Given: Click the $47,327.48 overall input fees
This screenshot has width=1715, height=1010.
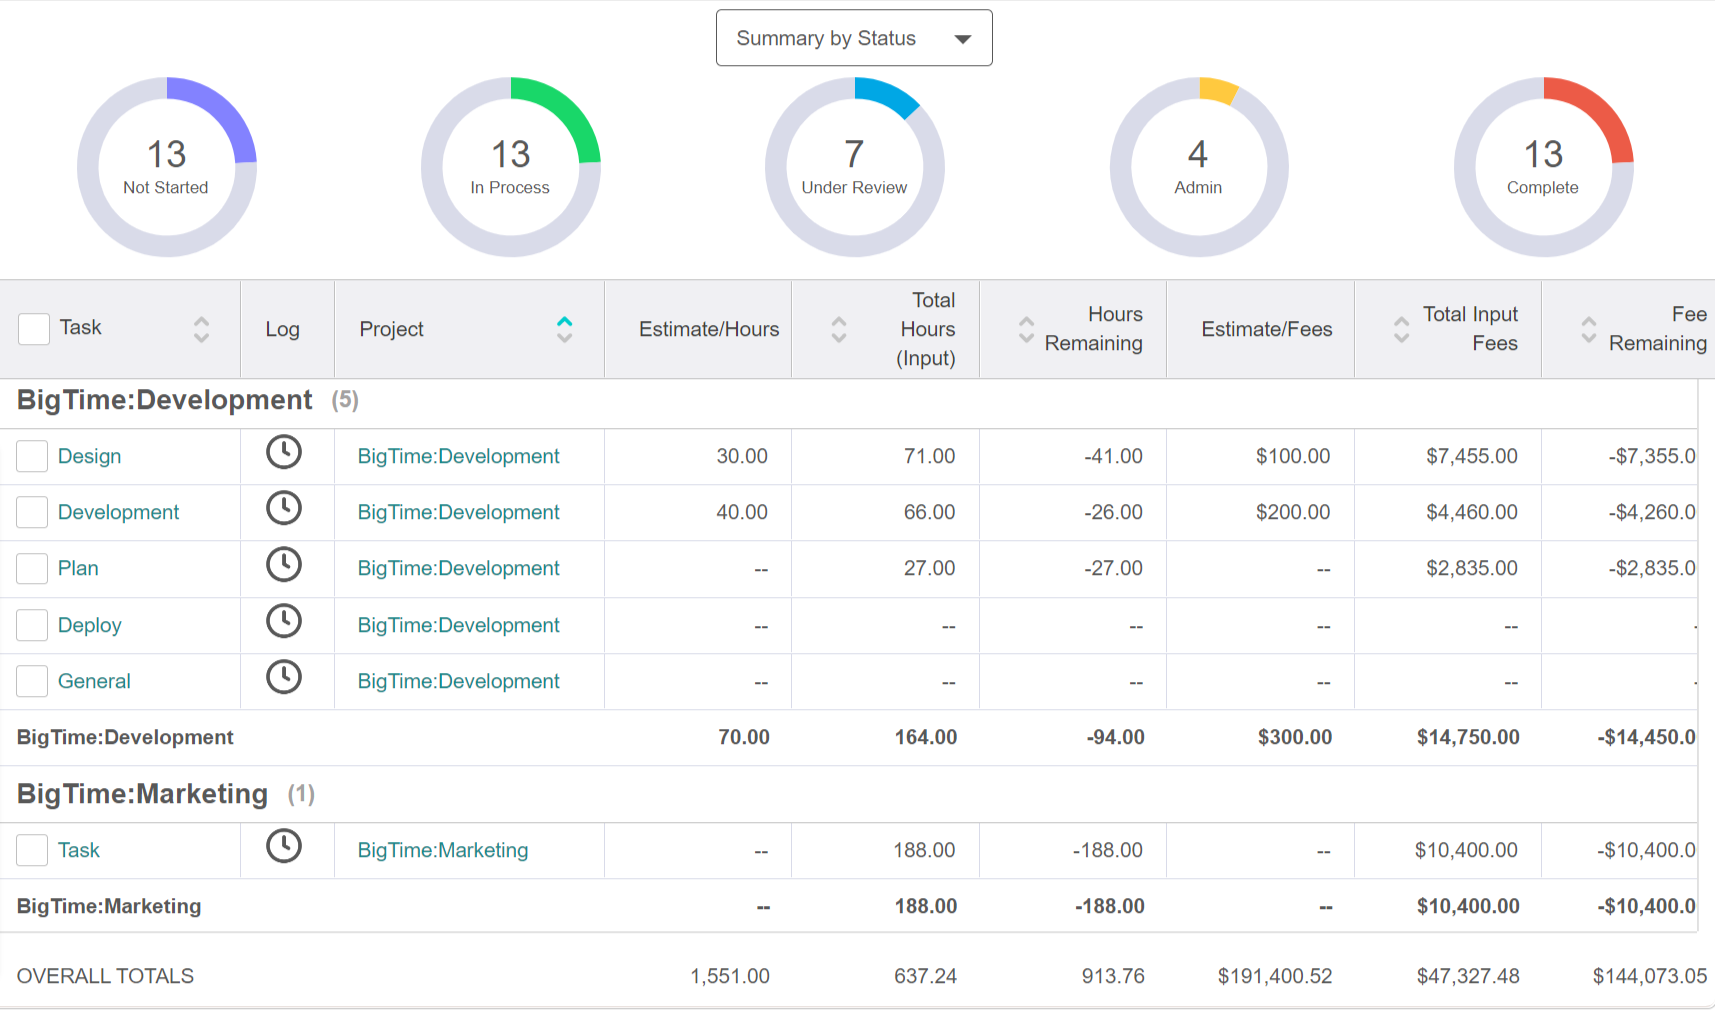Looking at the screenshot, I should 1468,976.
